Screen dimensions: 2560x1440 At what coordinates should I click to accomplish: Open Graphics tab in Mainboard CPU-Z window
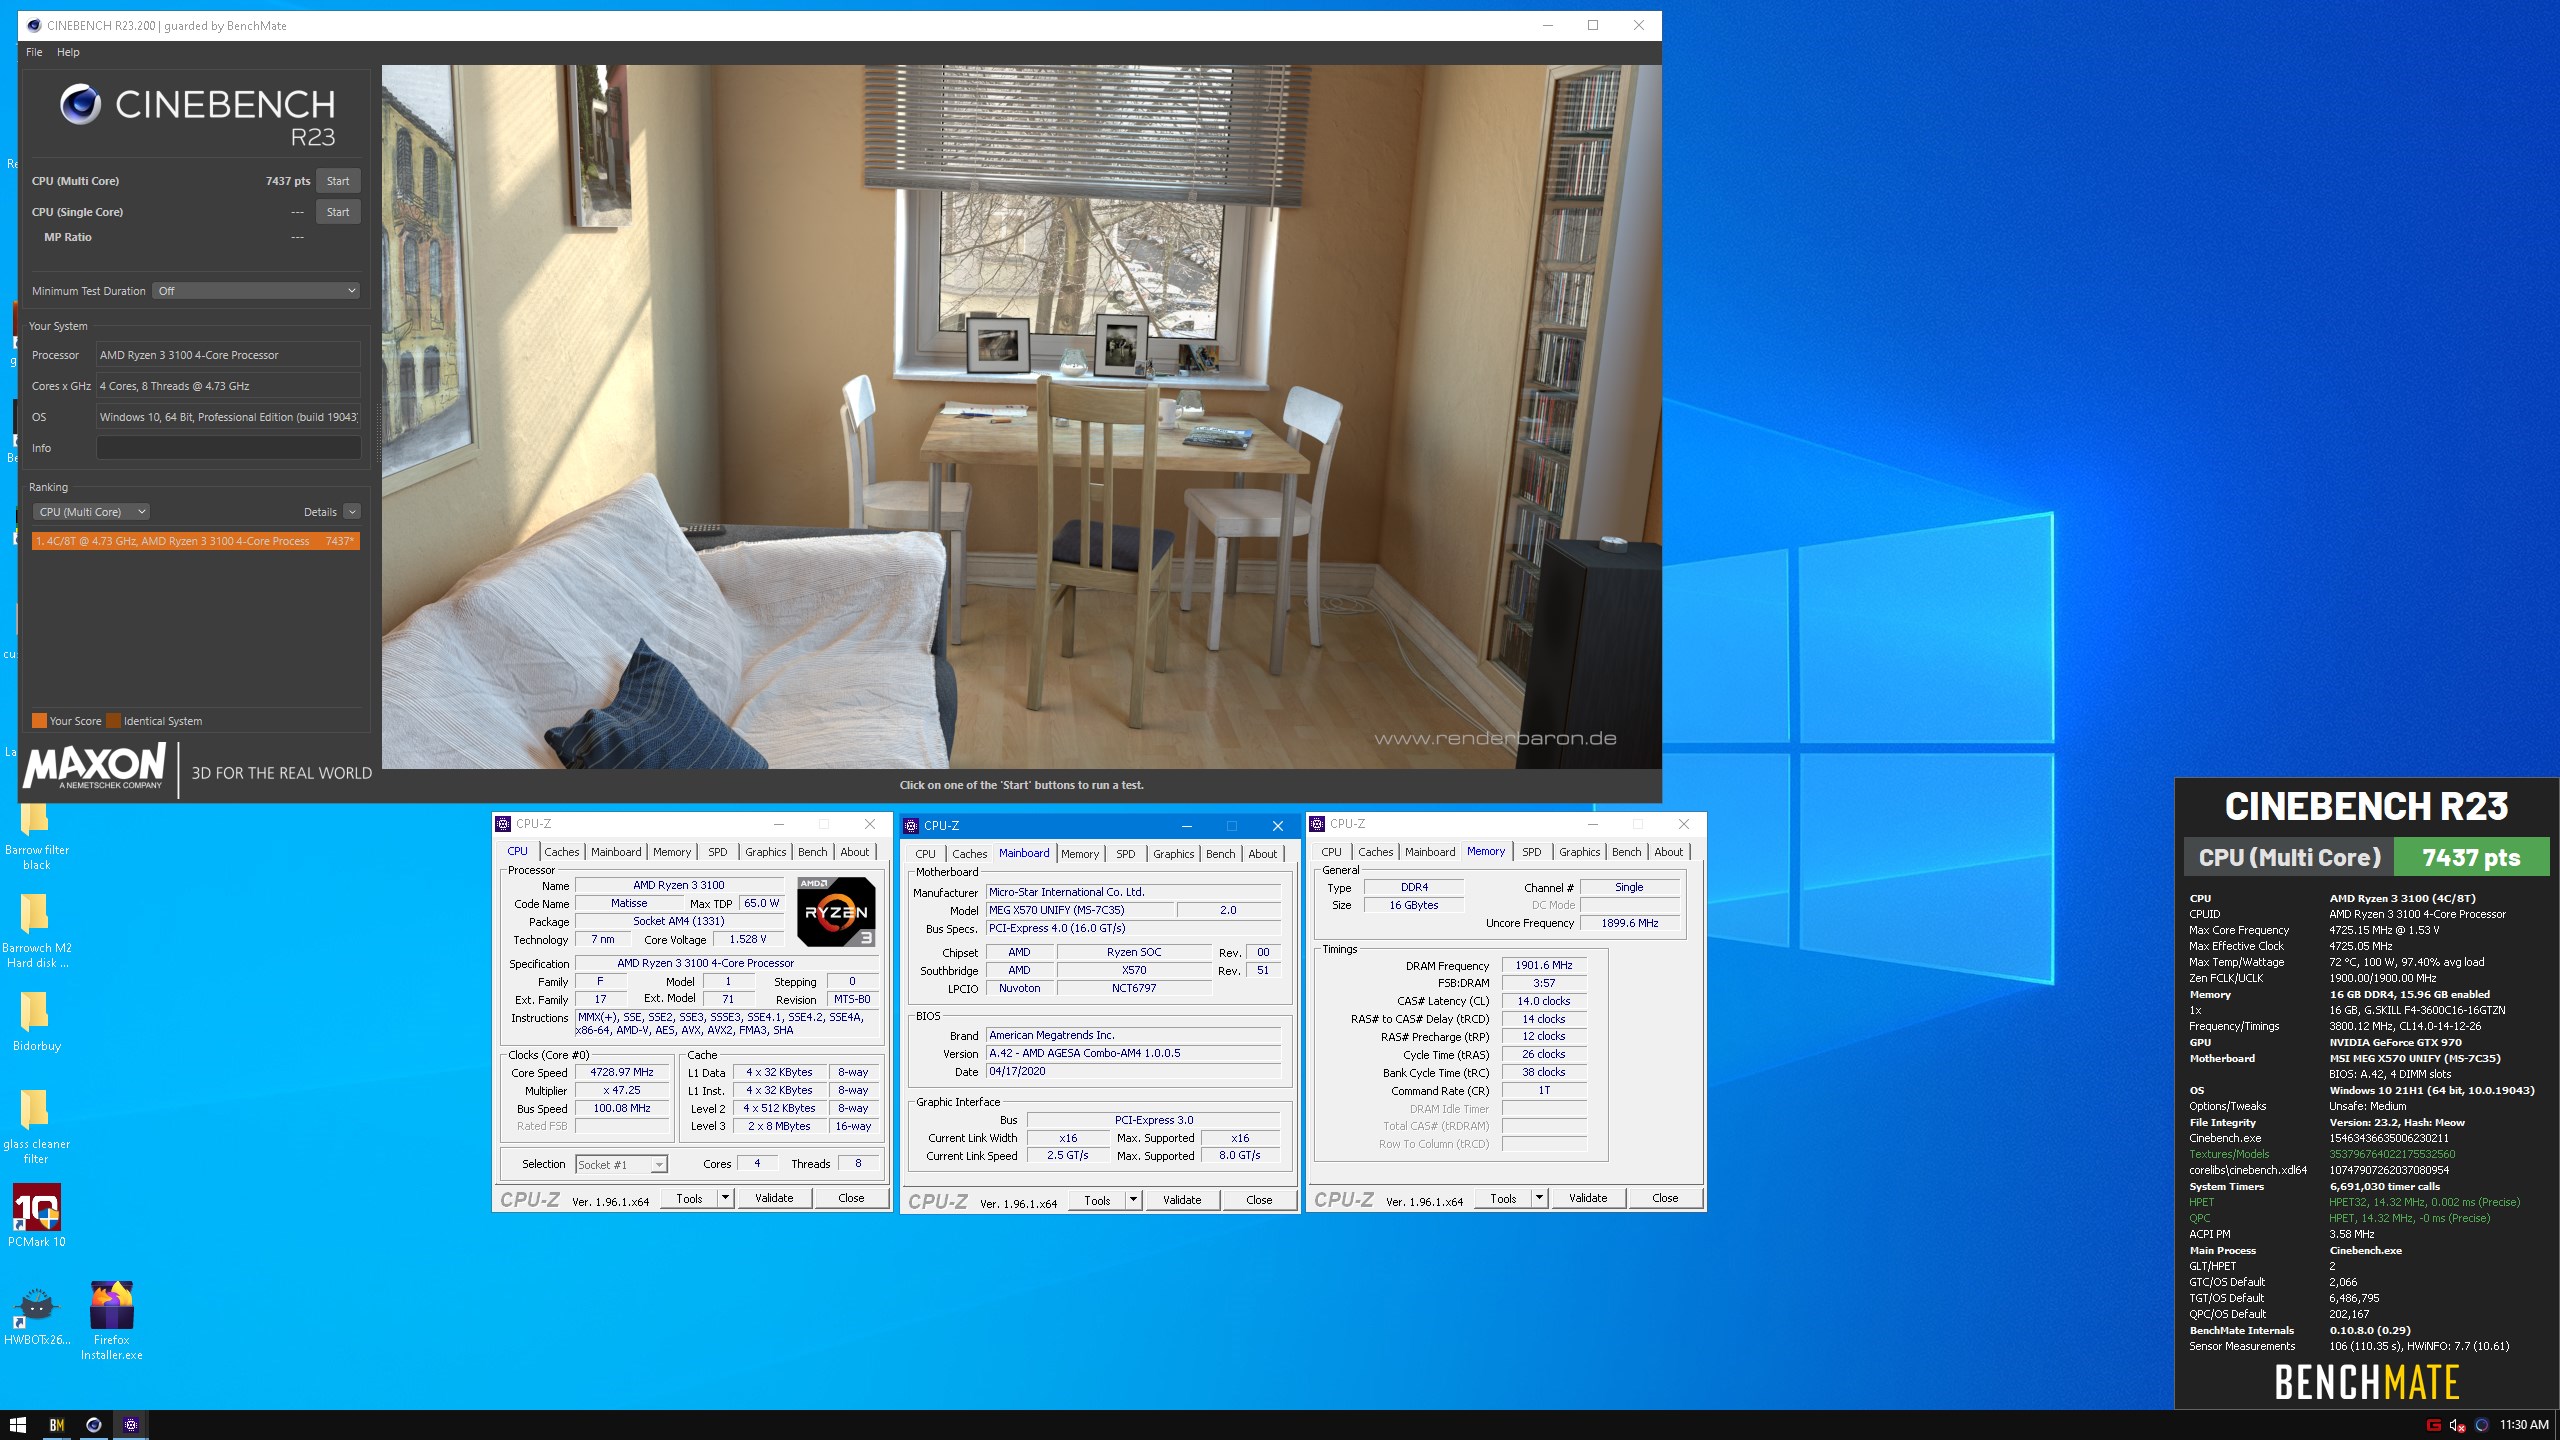[1173, 854]
